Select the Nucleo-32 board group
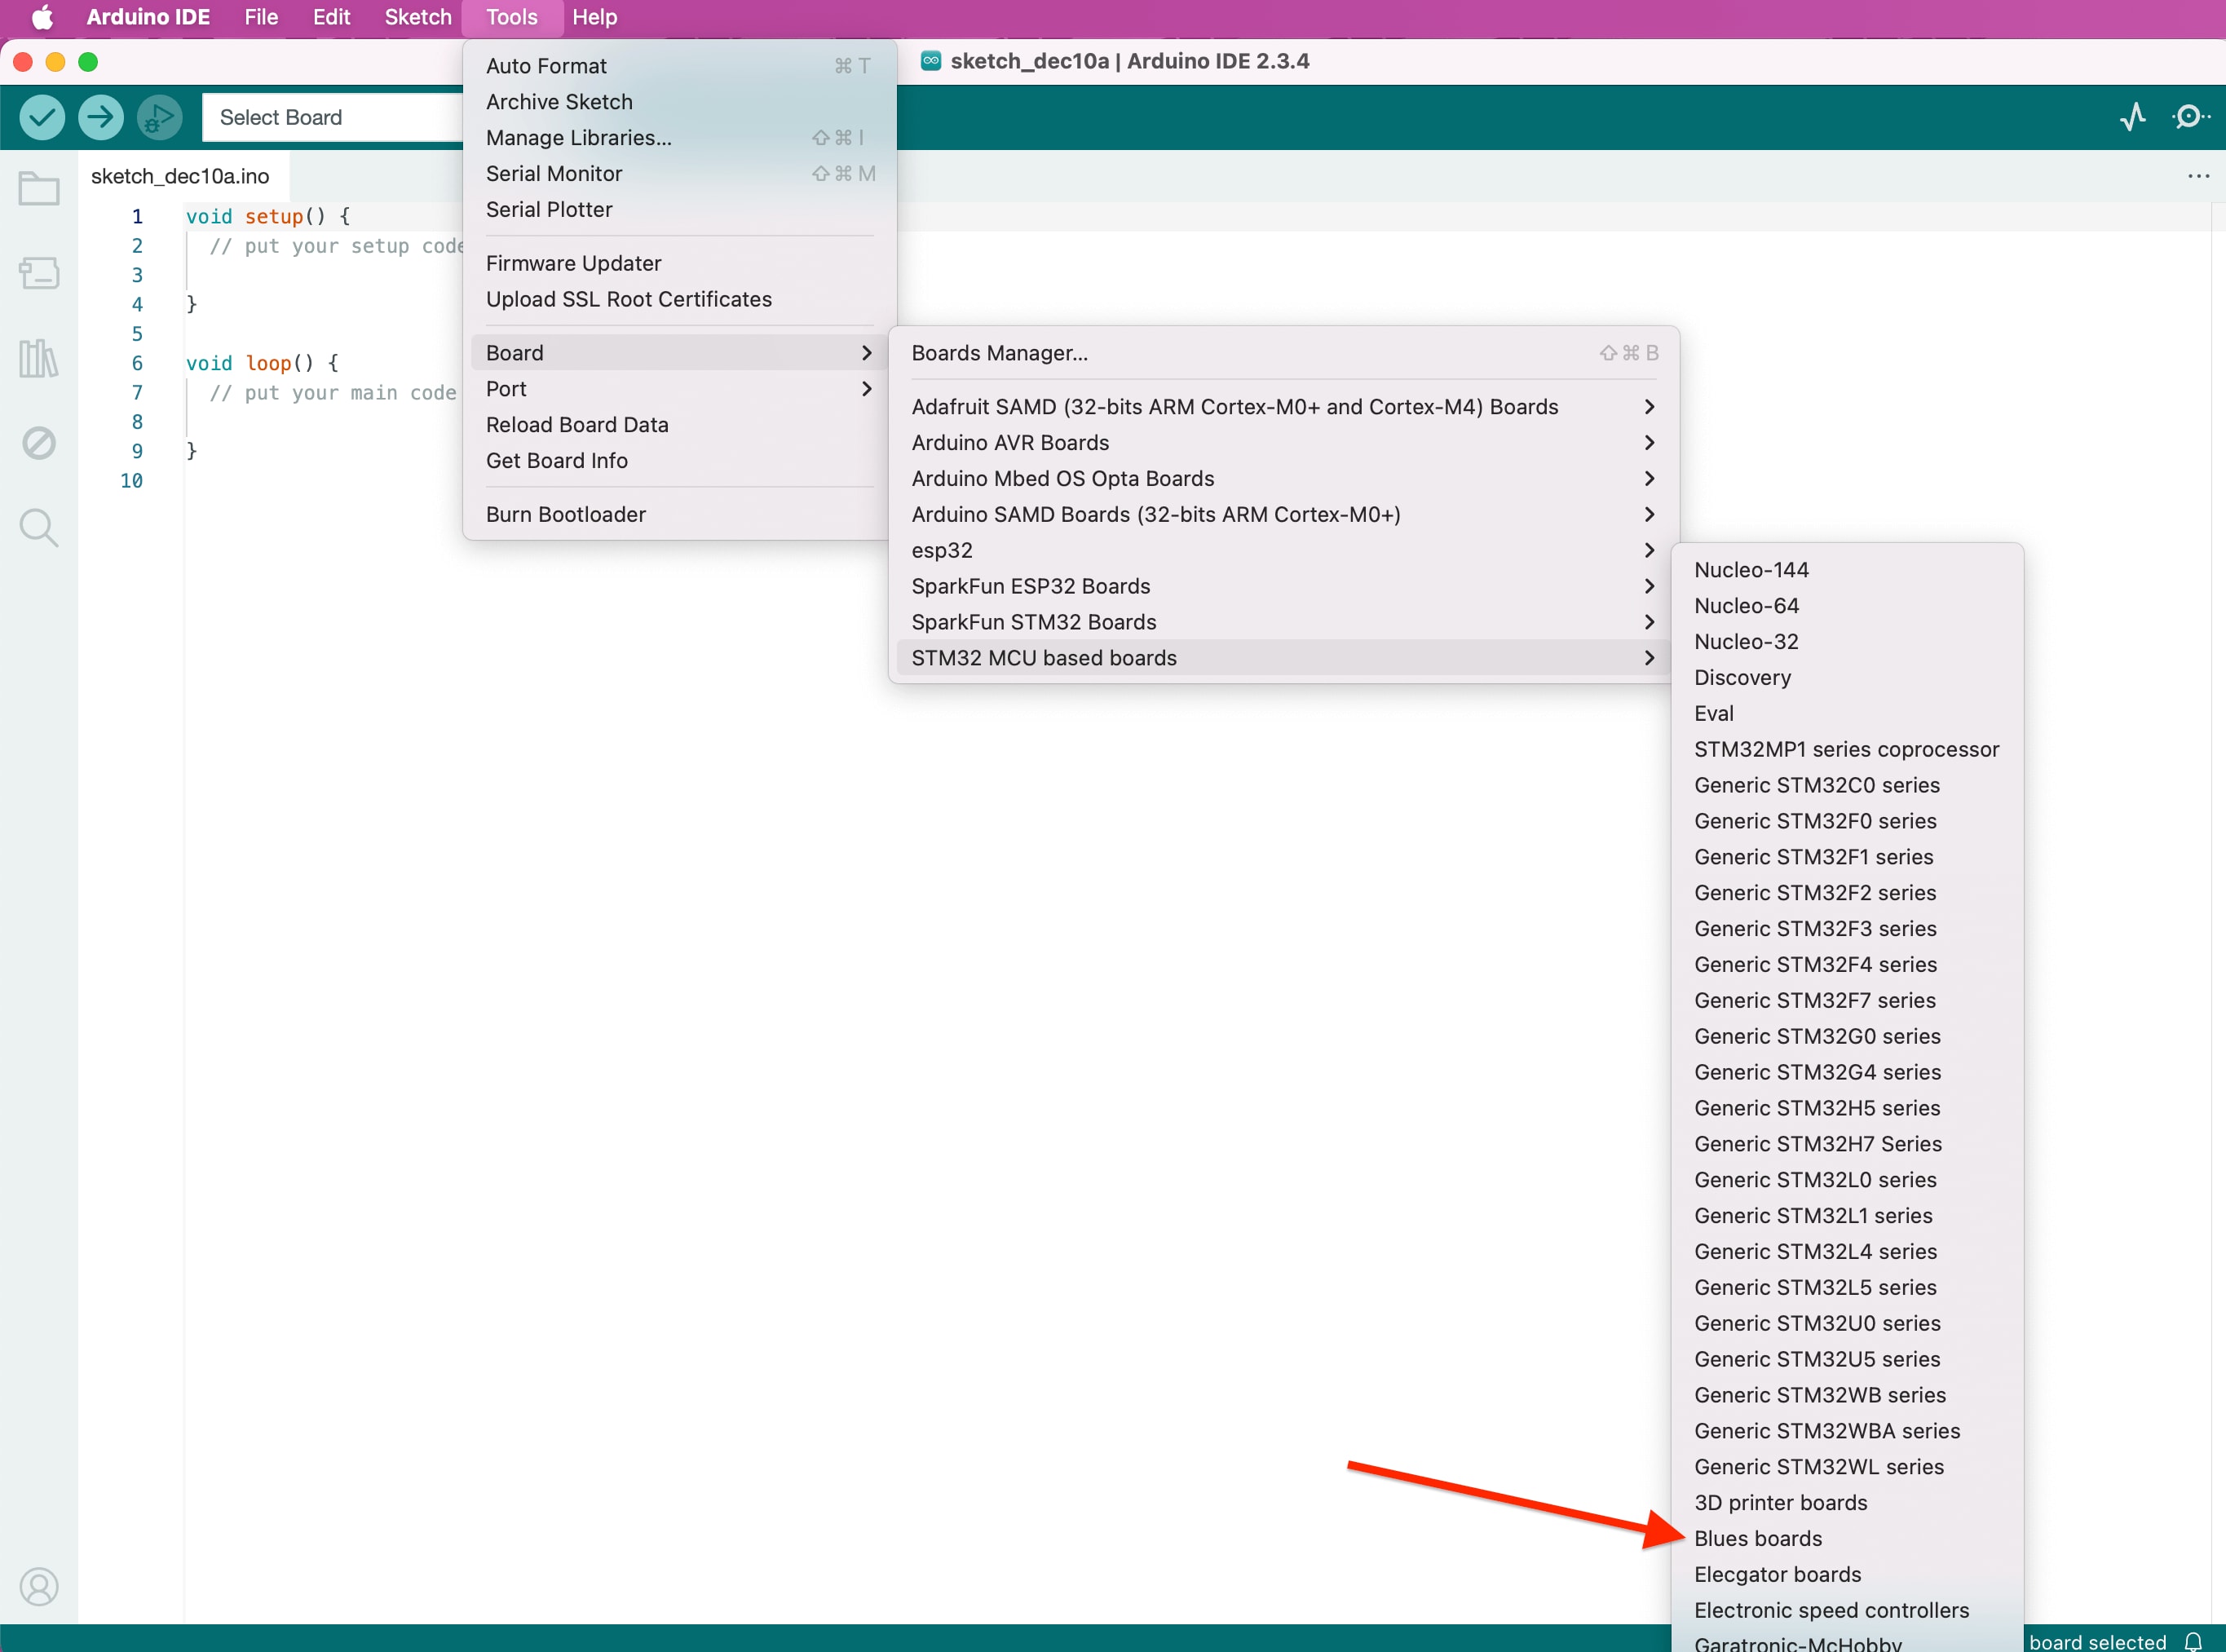The height and width of the screenshot is (1652, 2226). pyautogui.click(x=1847, y=642)
